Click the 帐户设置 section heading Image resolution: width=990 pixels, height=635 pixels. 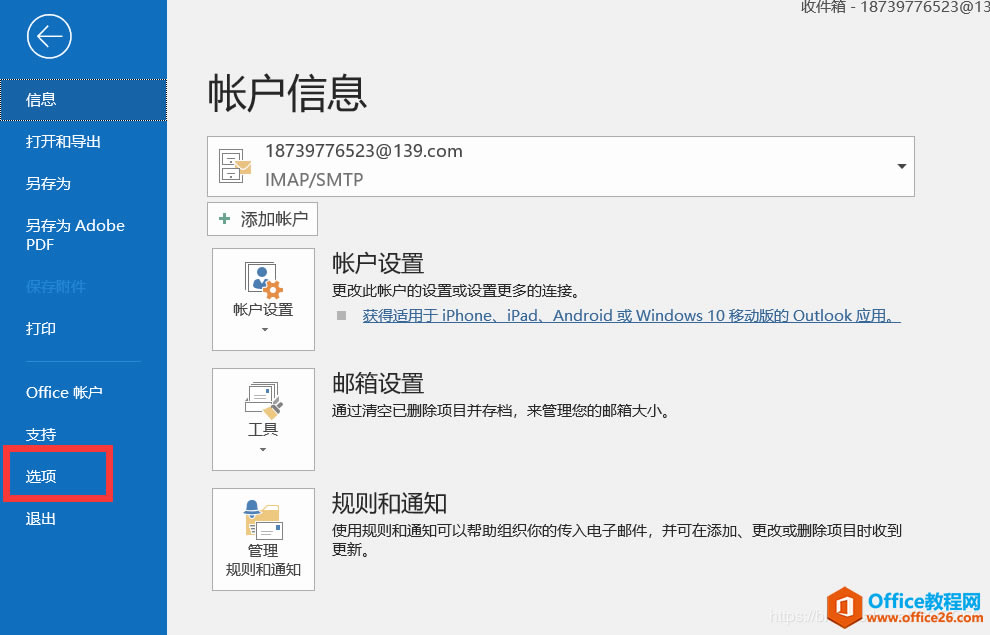378,263
